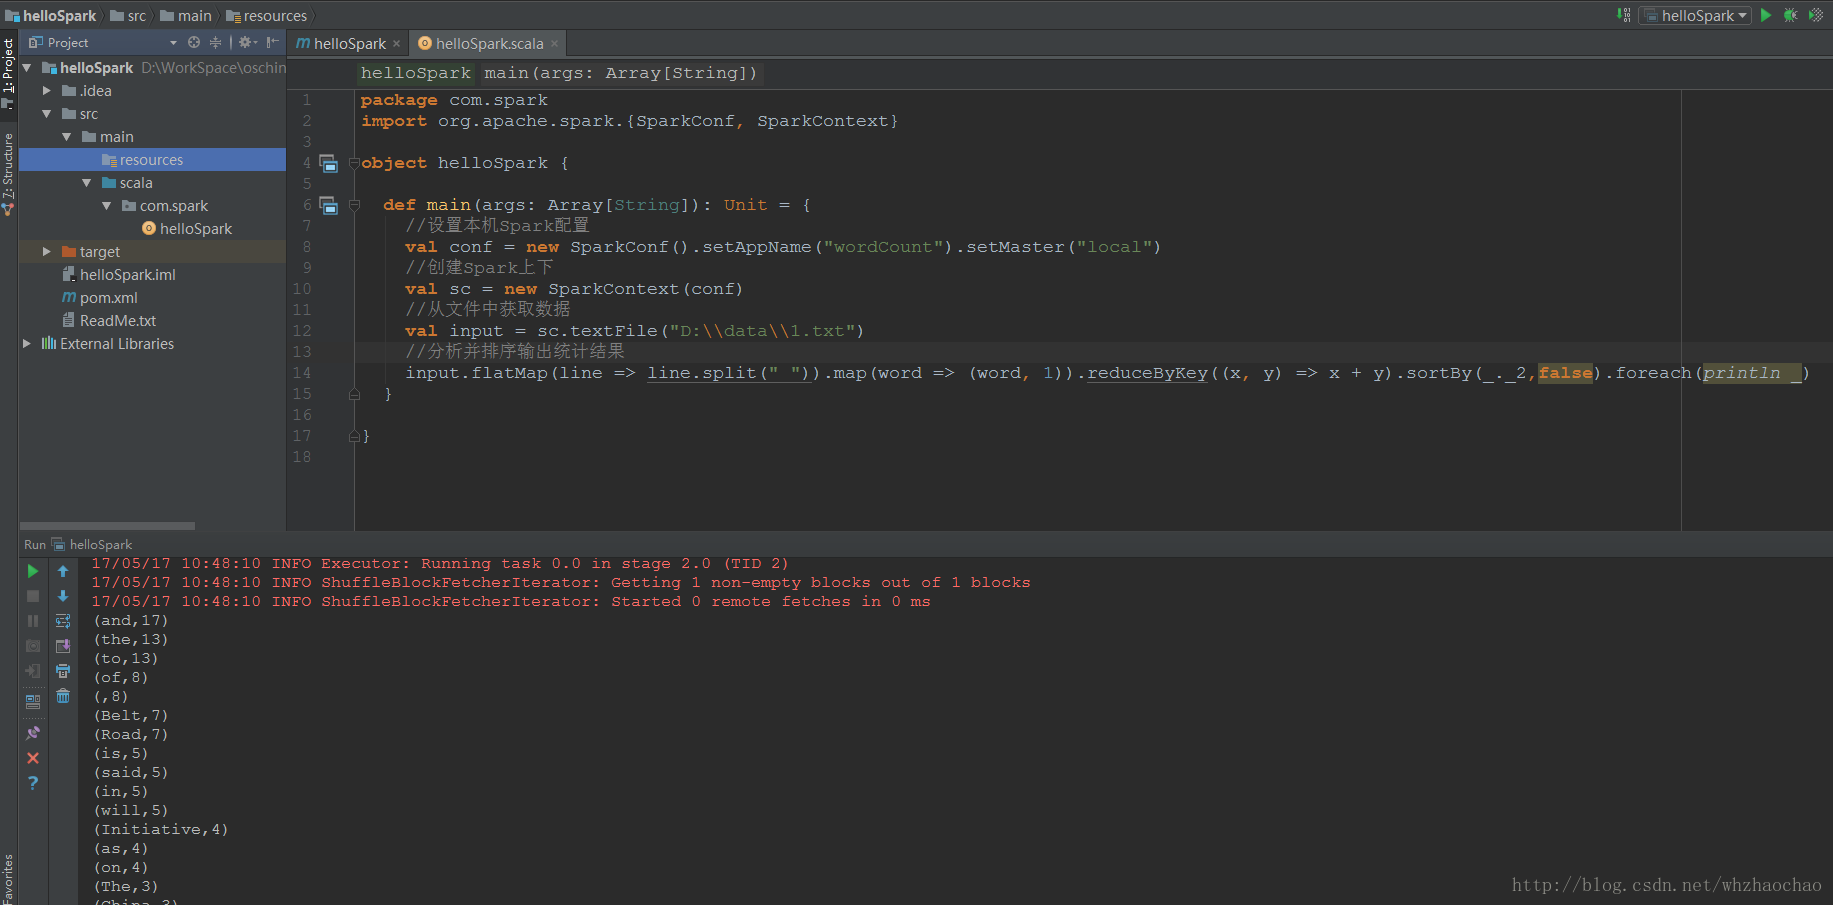Viewport: 1833px width, 905px height.
Task: Run with Coverage from the top toolbar
Action: point(1815,15)
